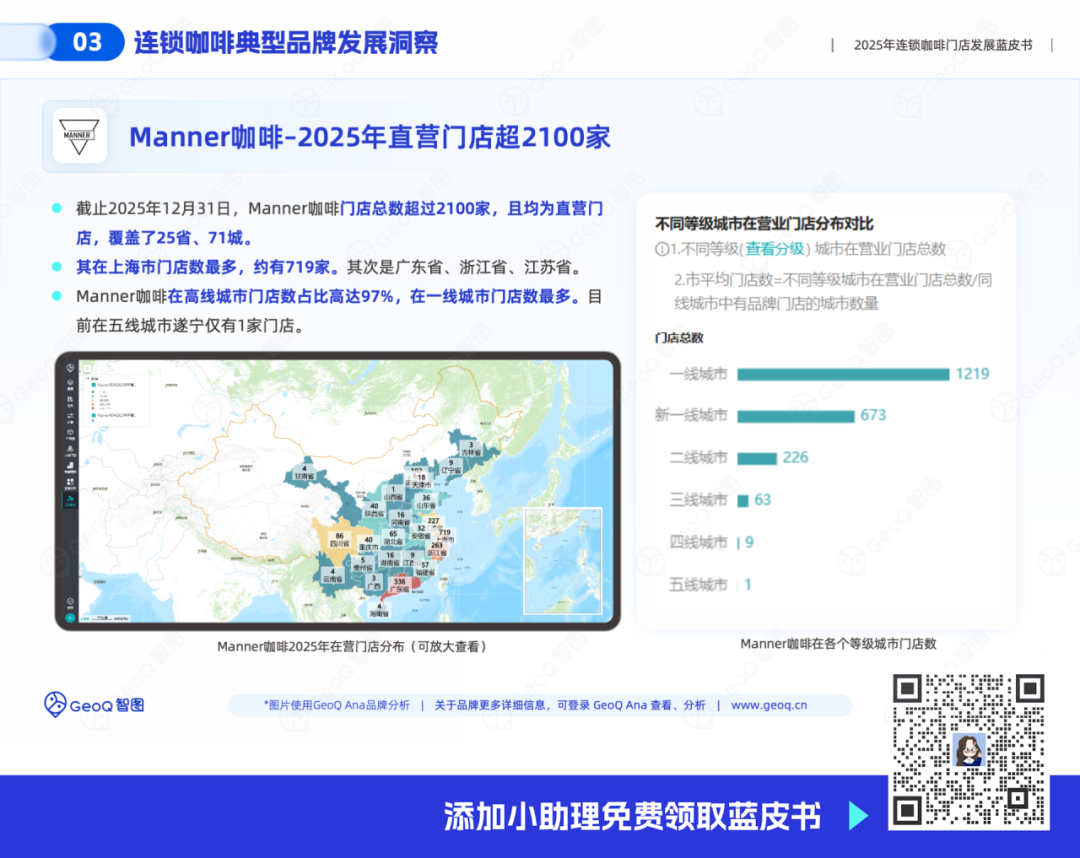Select the 新一线城市 bar showing 673
The width and height of the screenshot is (1080, 858).
tap(795, 416)
